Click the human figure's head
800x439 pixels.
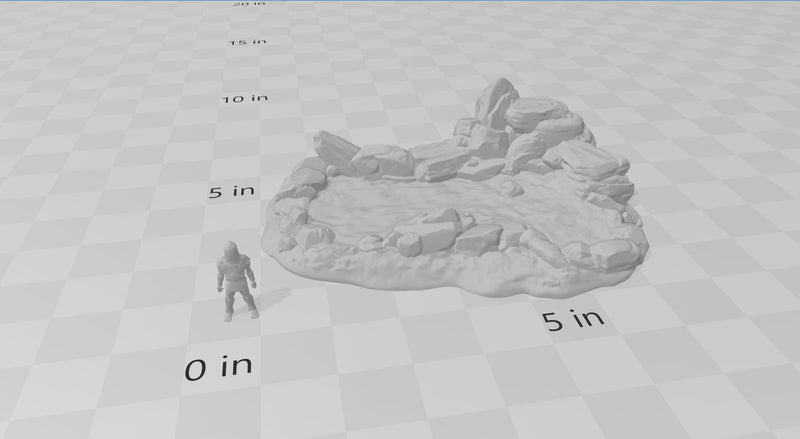pos(233,249)
